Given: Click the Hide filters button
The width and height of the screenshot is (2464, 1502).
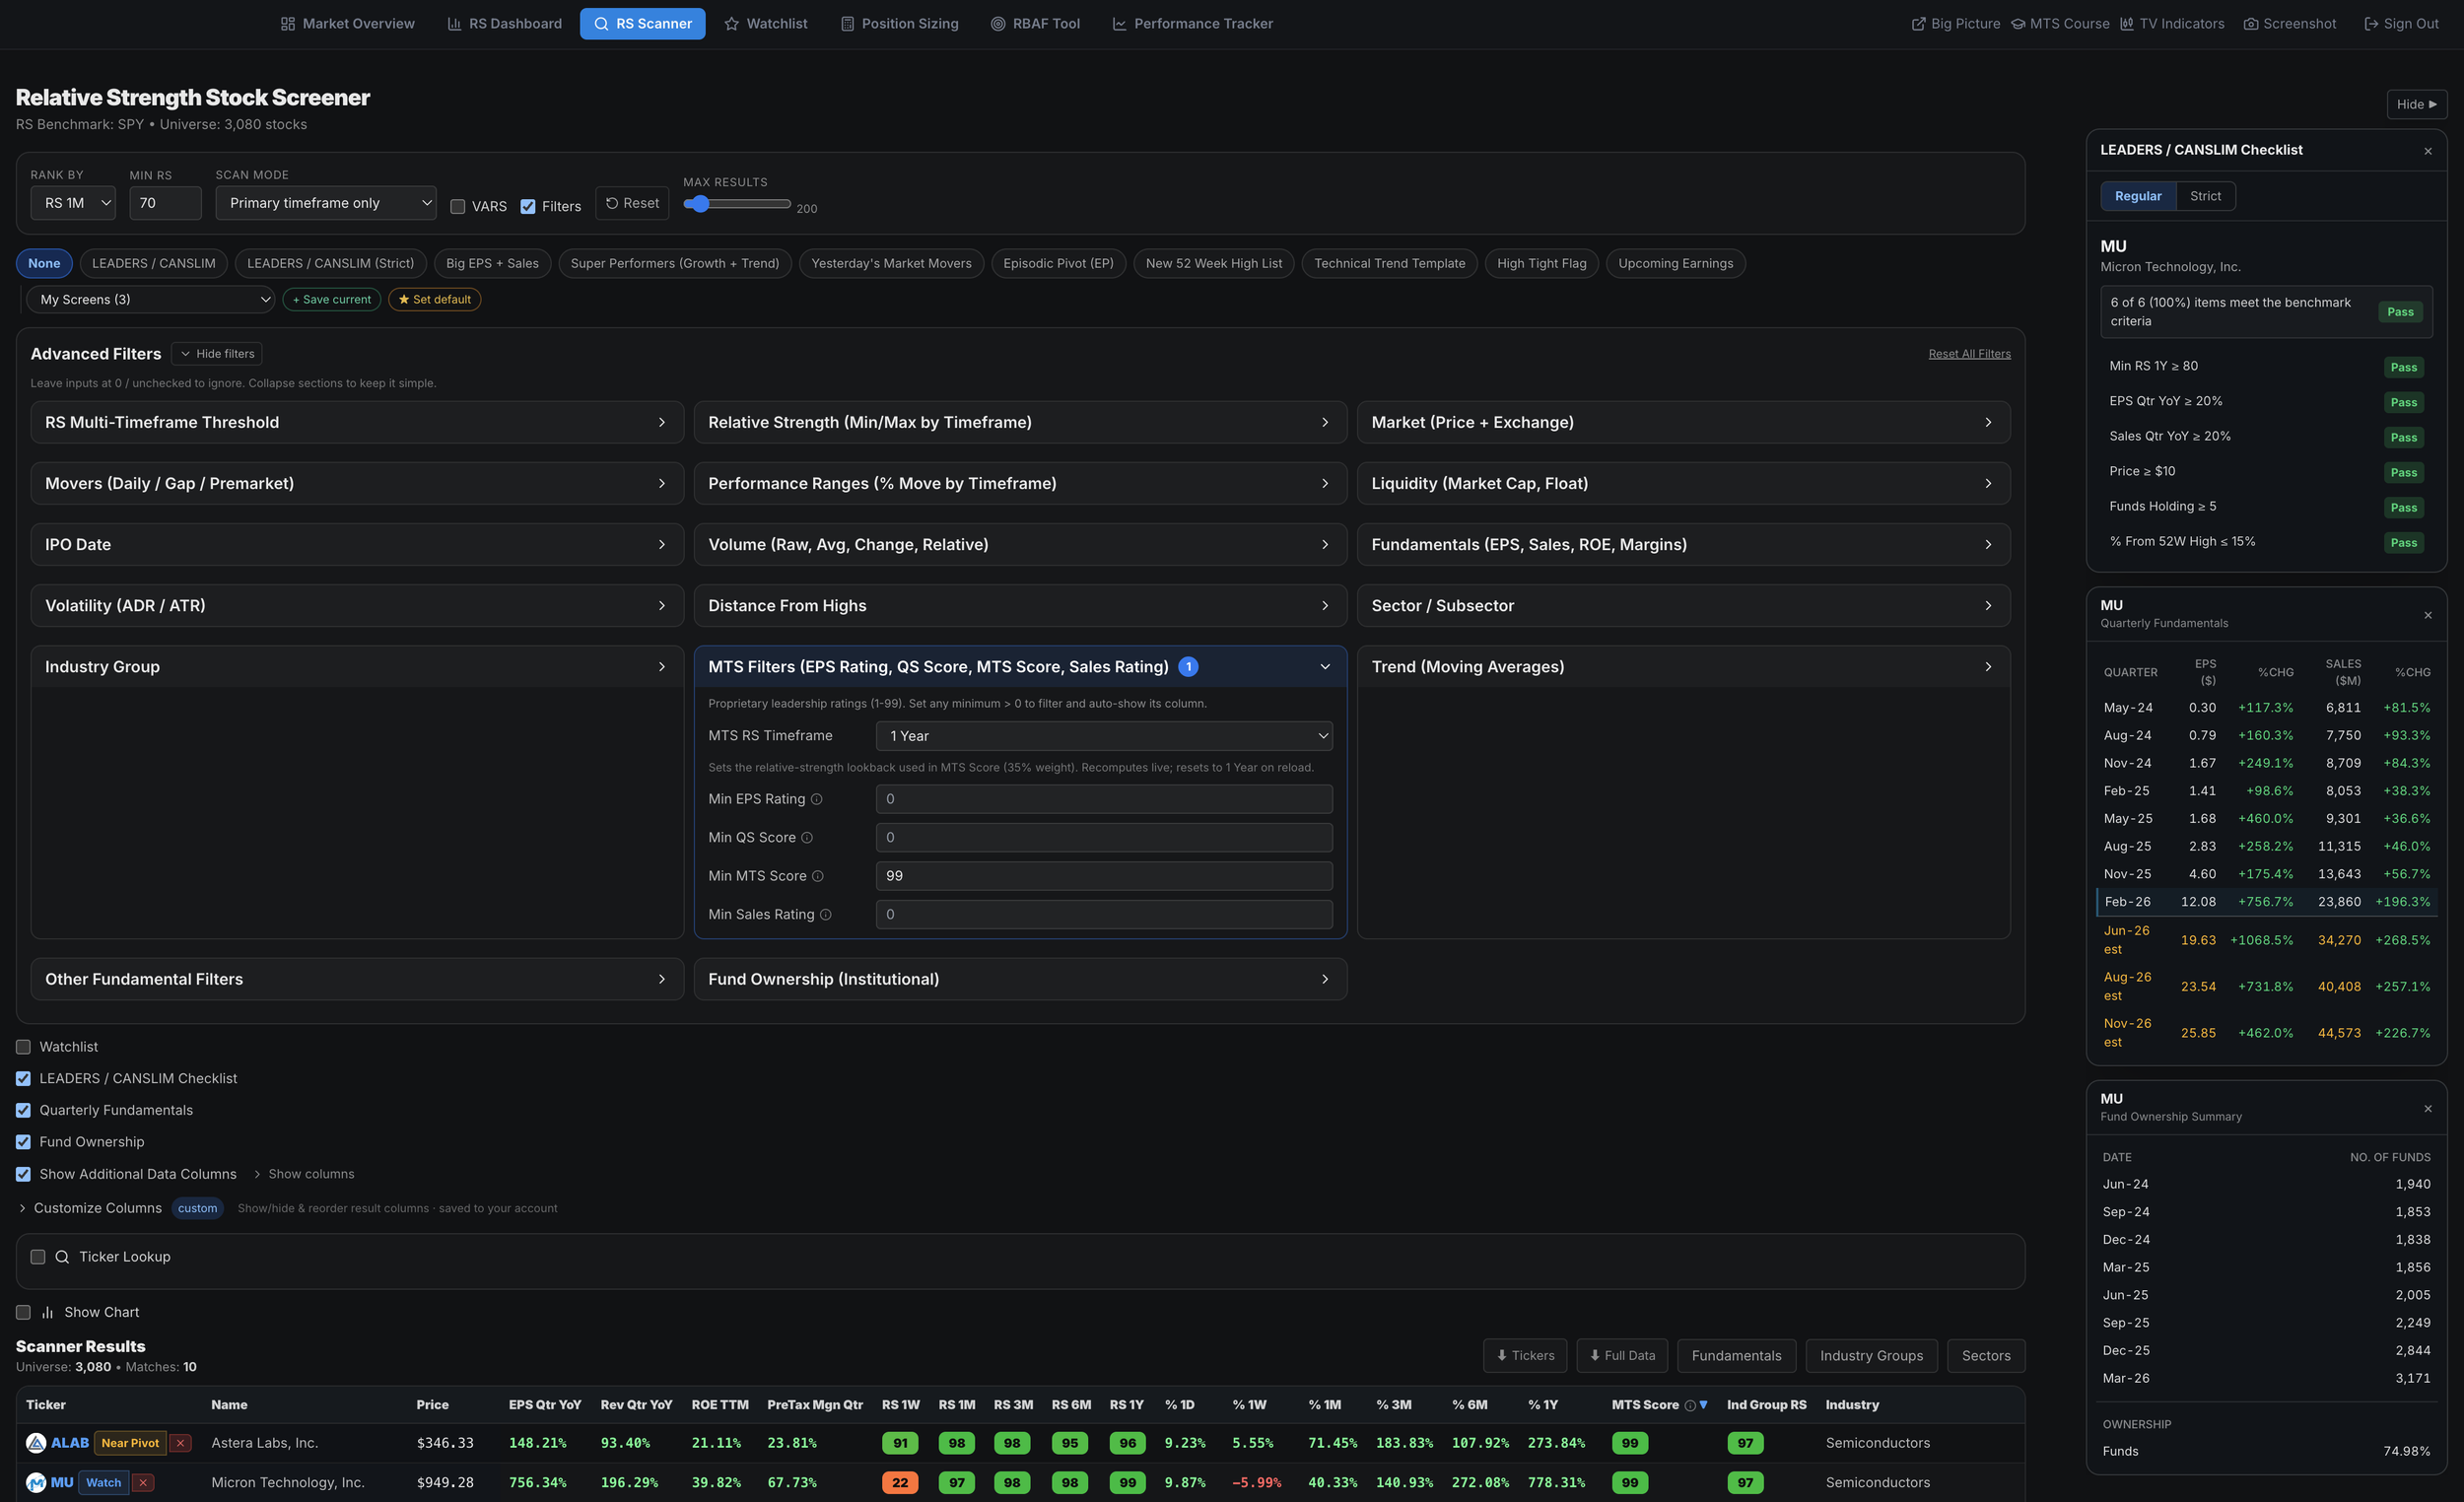Looking at the screenshot, I should pyautogui.click(x=217, y=354).
